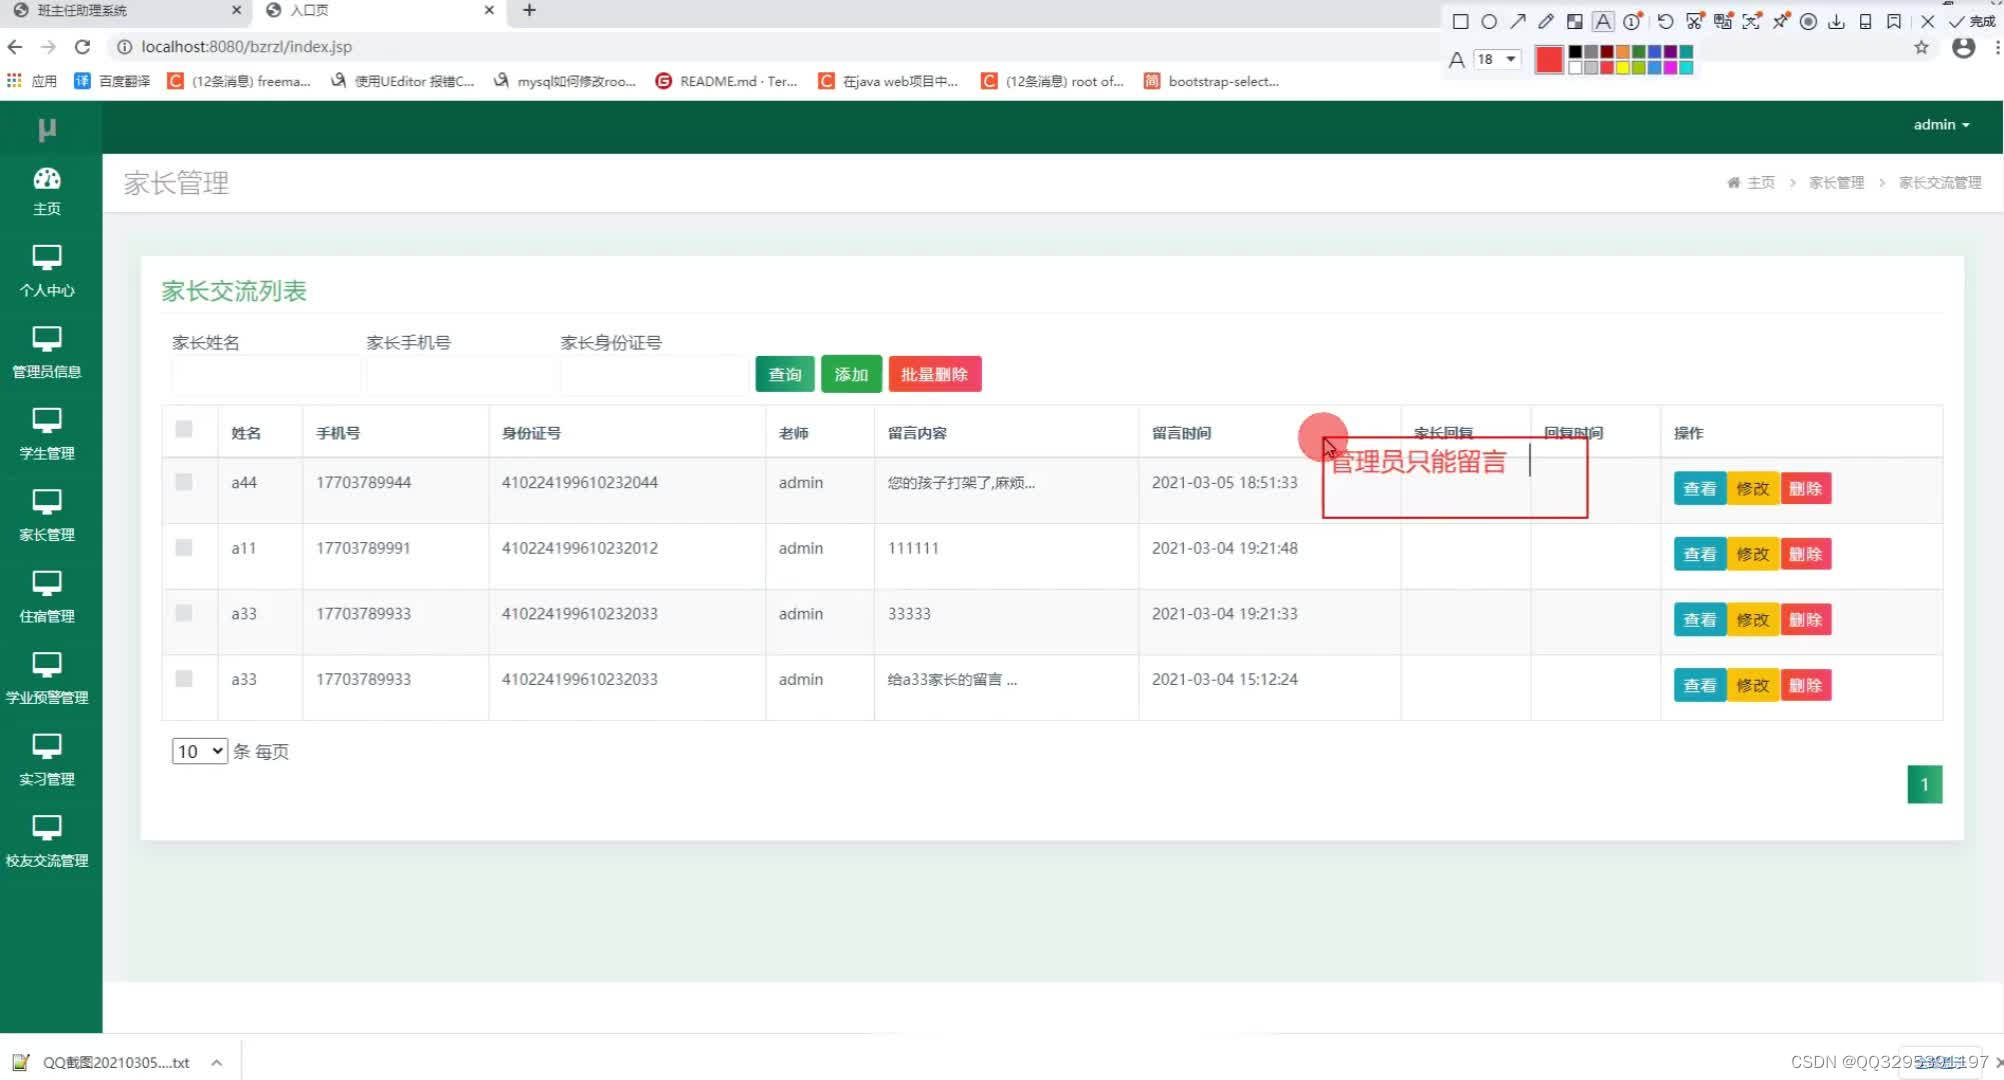This screenshot has height=1080, width=2004.
Task: Open the rows-per-page 10 dropdown
Action: click(x=199, y=751)
